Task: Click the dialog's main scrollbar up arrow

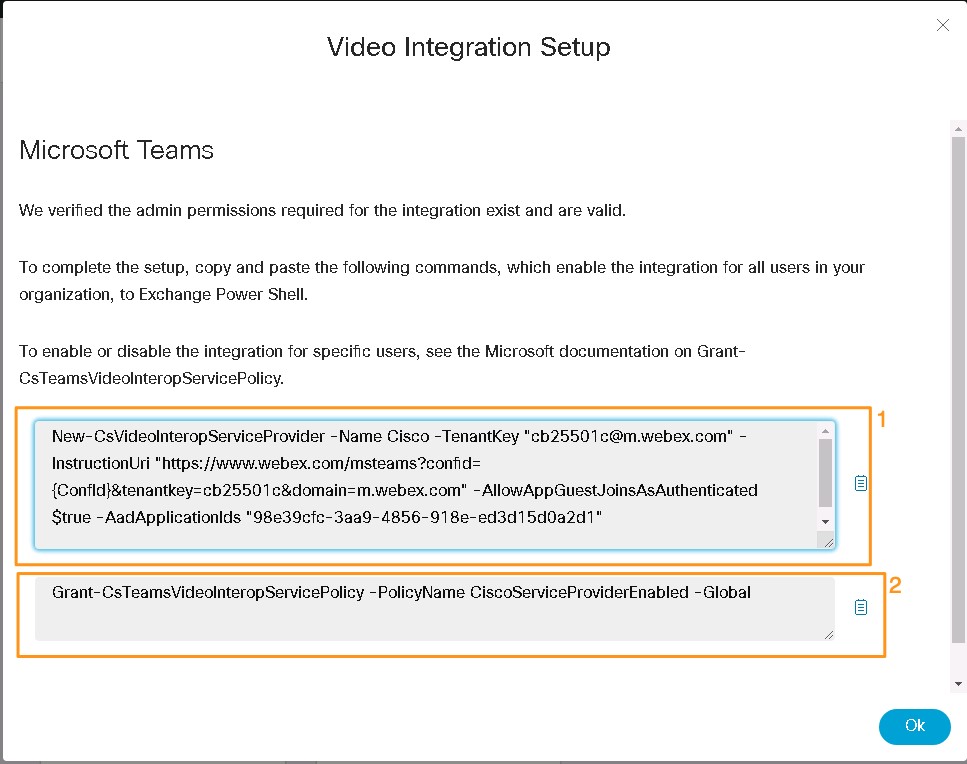Action: (x=958, y=129)
